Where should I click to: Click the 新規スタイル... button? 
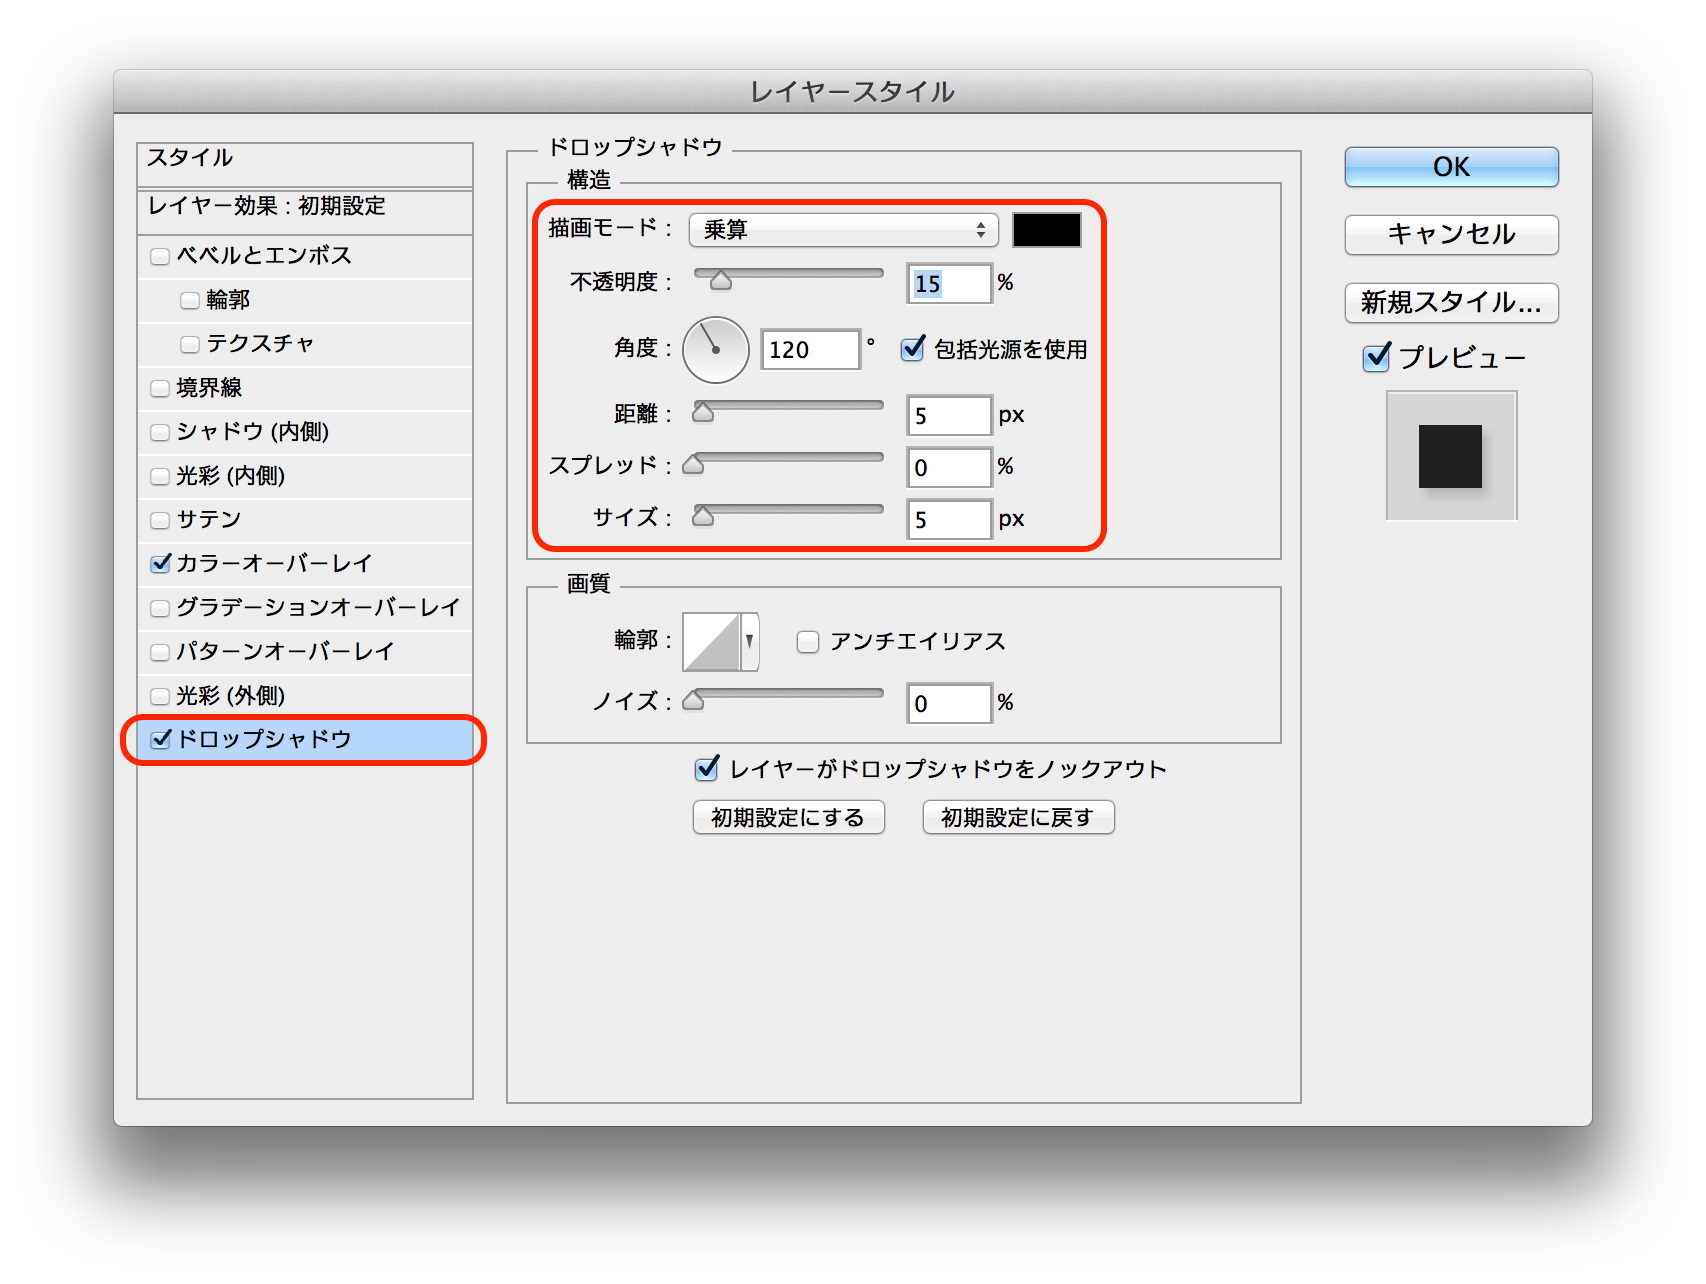1451,303
